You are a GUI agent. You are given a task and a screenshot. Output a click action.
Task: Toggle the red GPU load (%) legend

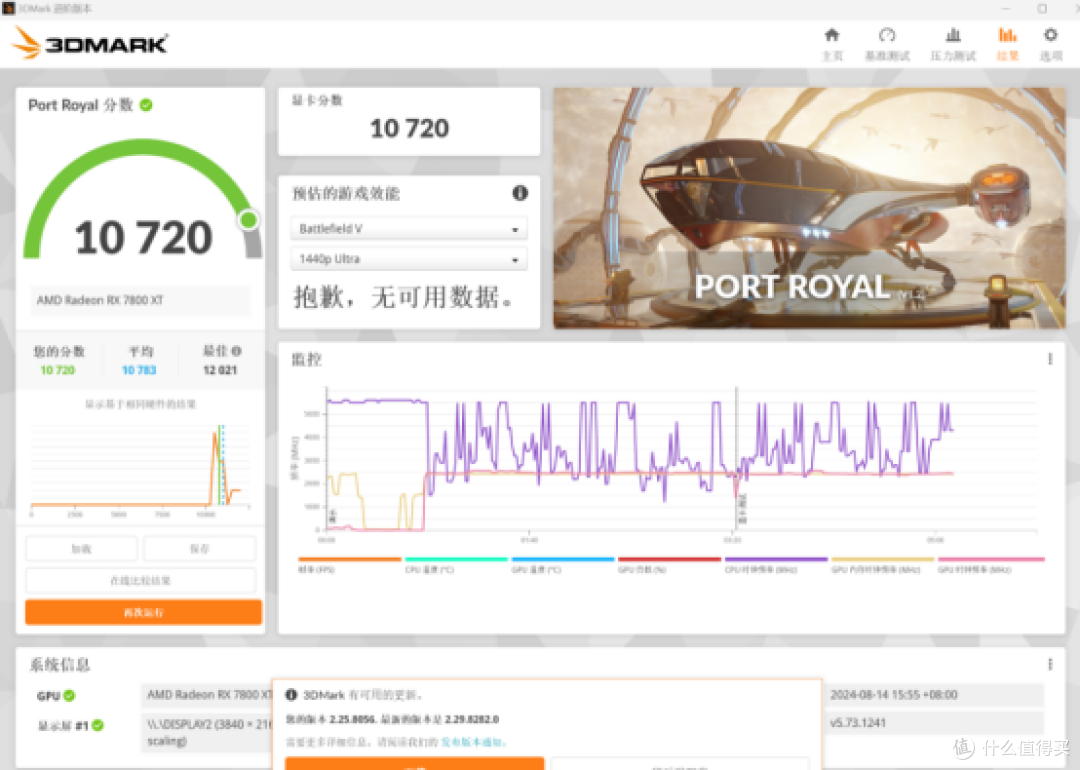click(x=669, y=564)
